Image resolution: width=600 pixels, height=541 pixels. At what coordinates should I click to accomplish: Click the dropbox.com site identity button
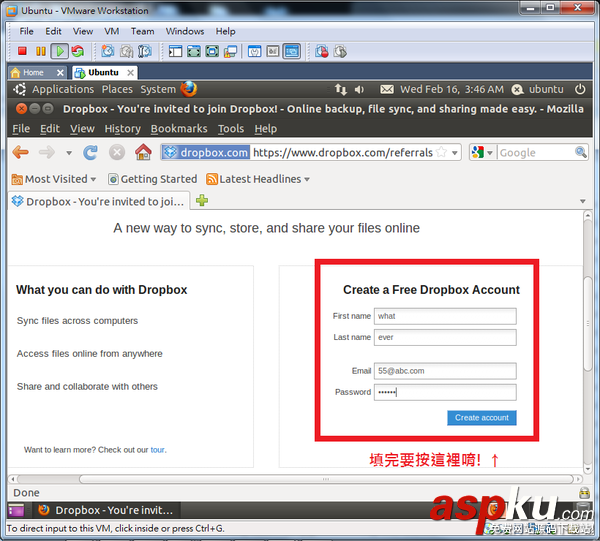click(207, 152)
